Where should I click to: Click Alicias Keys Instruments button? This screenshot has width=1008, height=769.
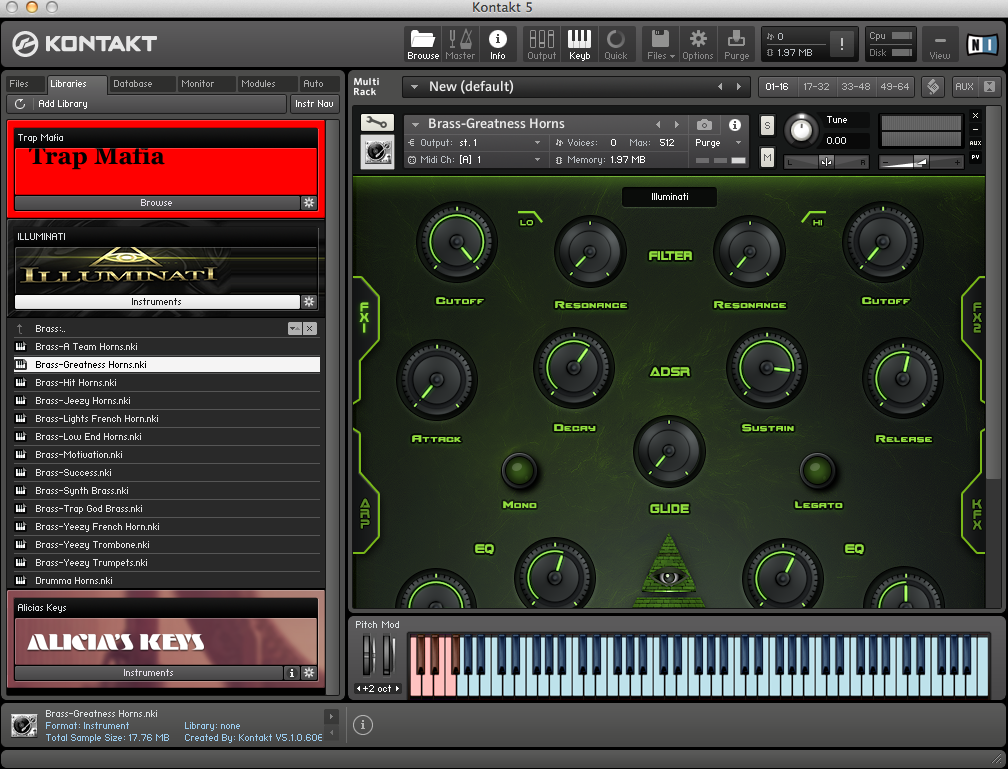[148, 673]
